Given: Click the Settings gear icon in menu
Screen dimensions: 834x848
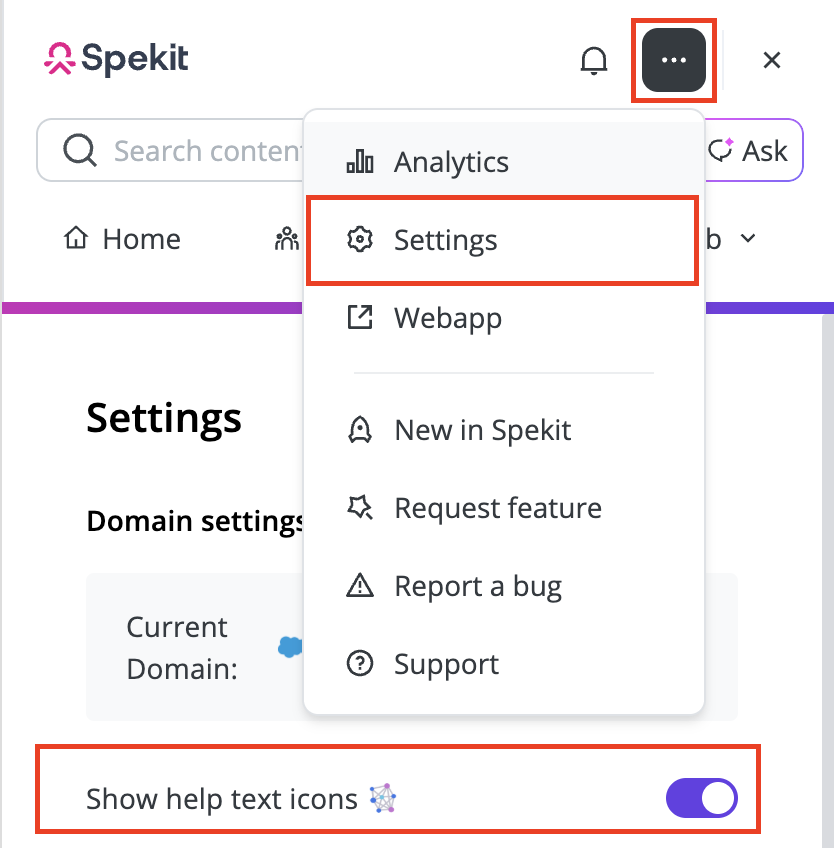Looking at the screenshot, I should [360, 240].
